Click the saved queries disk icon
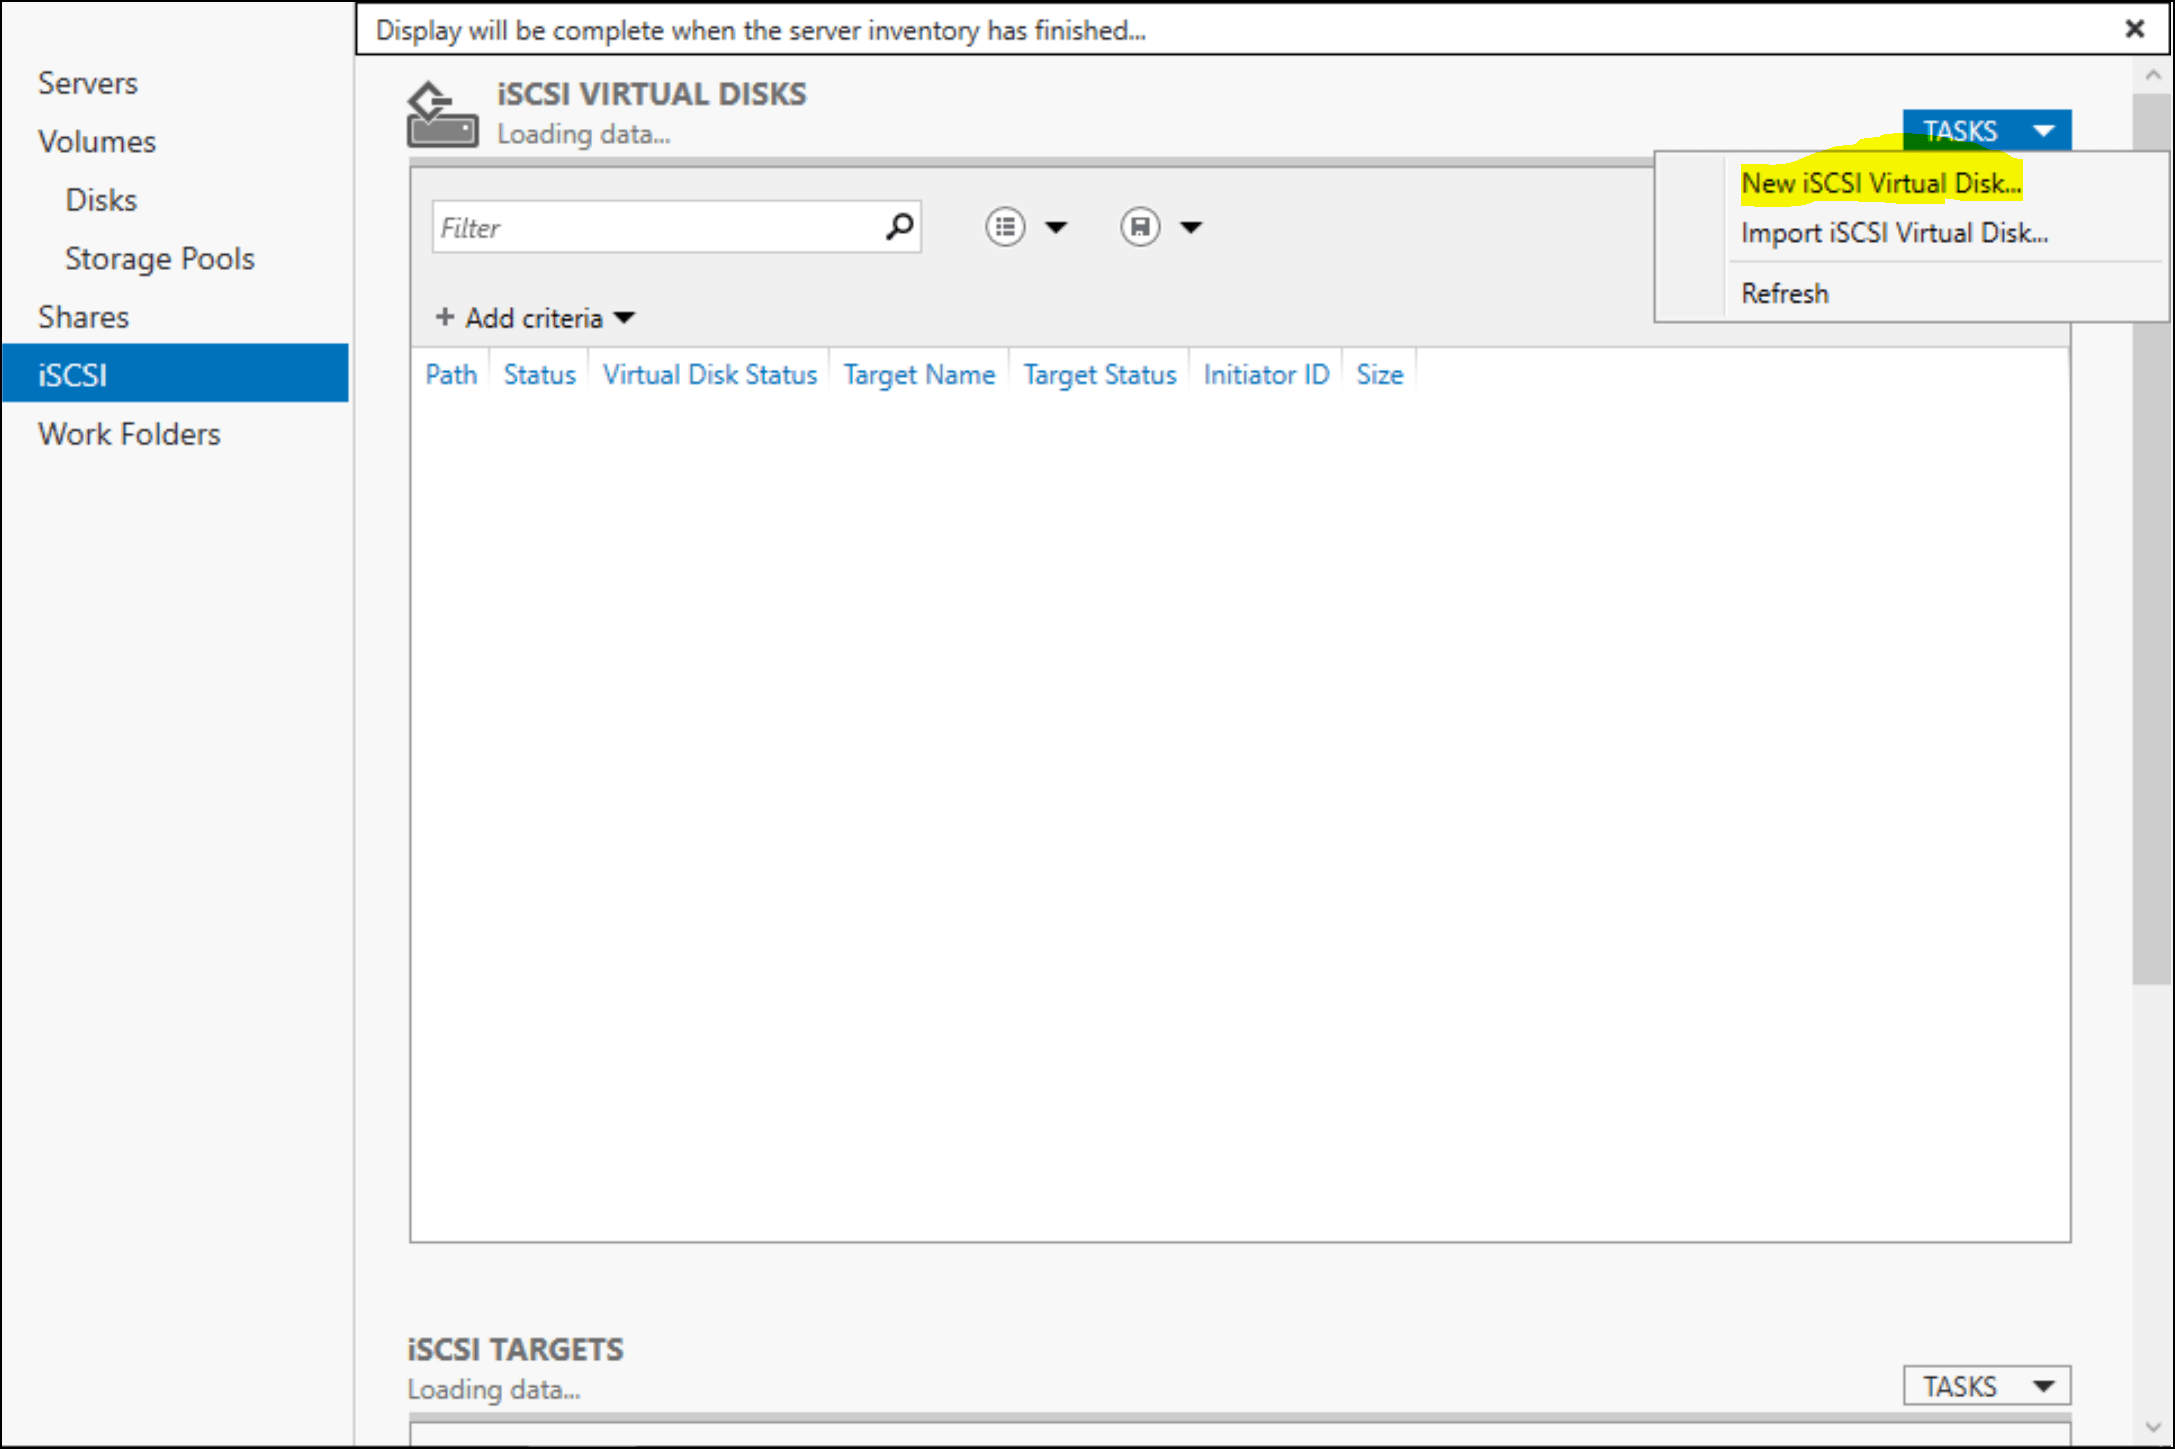 [1140, 227]
